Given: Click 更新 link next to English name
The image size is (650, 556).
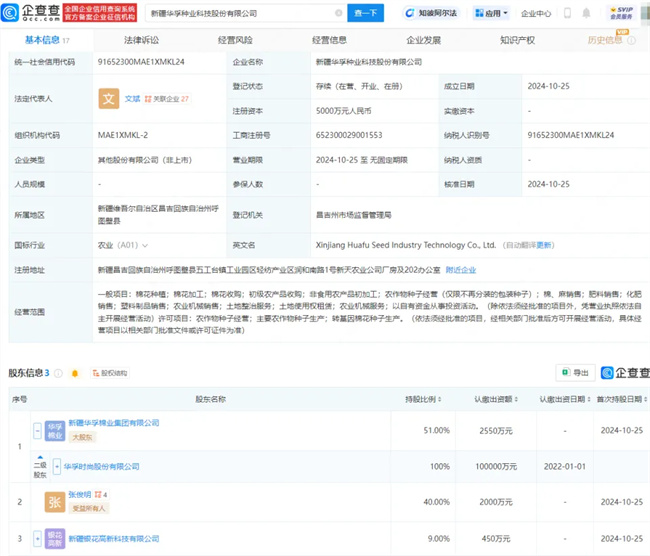Looking at the screenshot, I should 544,244.
